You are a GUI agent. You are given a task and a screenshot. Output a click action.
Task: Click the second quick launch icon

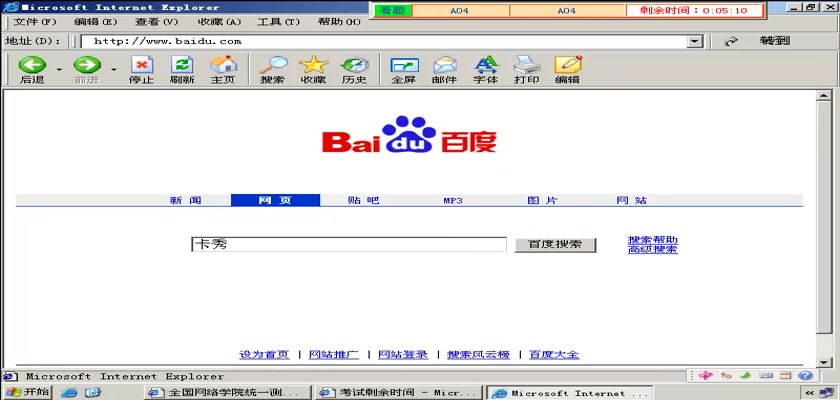tap(93, 393)
